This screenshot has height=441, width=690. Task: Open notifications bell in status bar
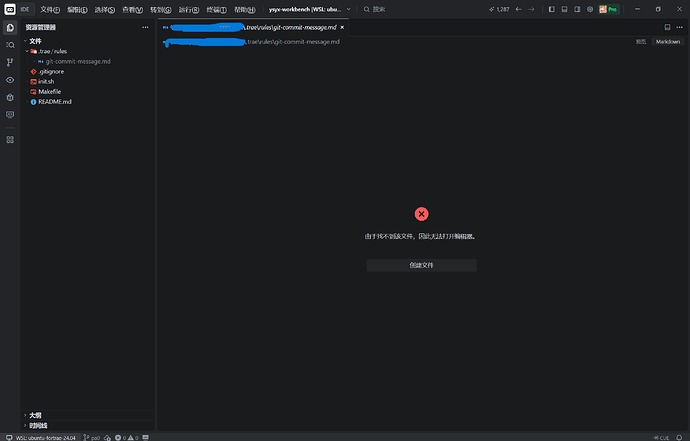679,437
